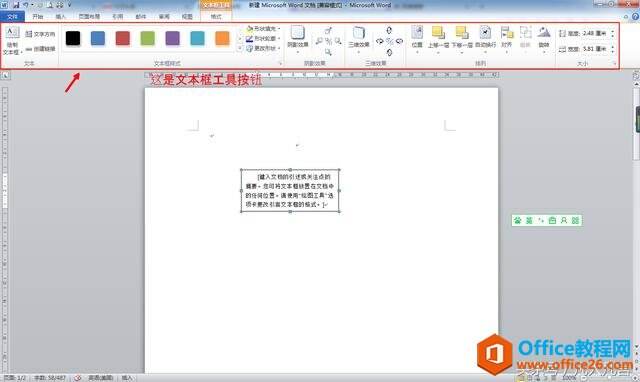Apply the purple text box style
This screenshot has width=640, height=382.
click(173, 38)
